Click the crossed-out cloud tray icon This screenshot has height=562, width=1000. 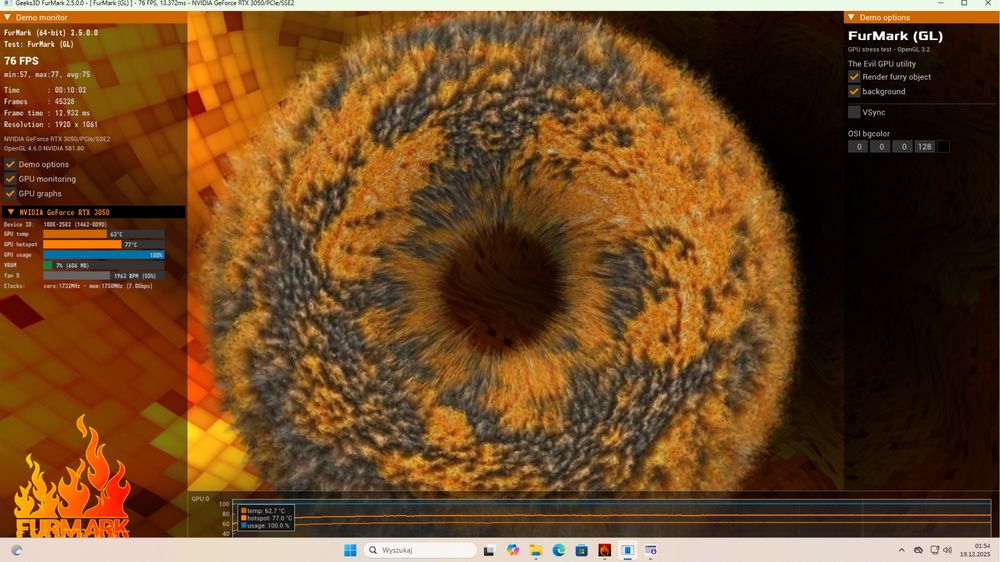click(x=918, y=550)
